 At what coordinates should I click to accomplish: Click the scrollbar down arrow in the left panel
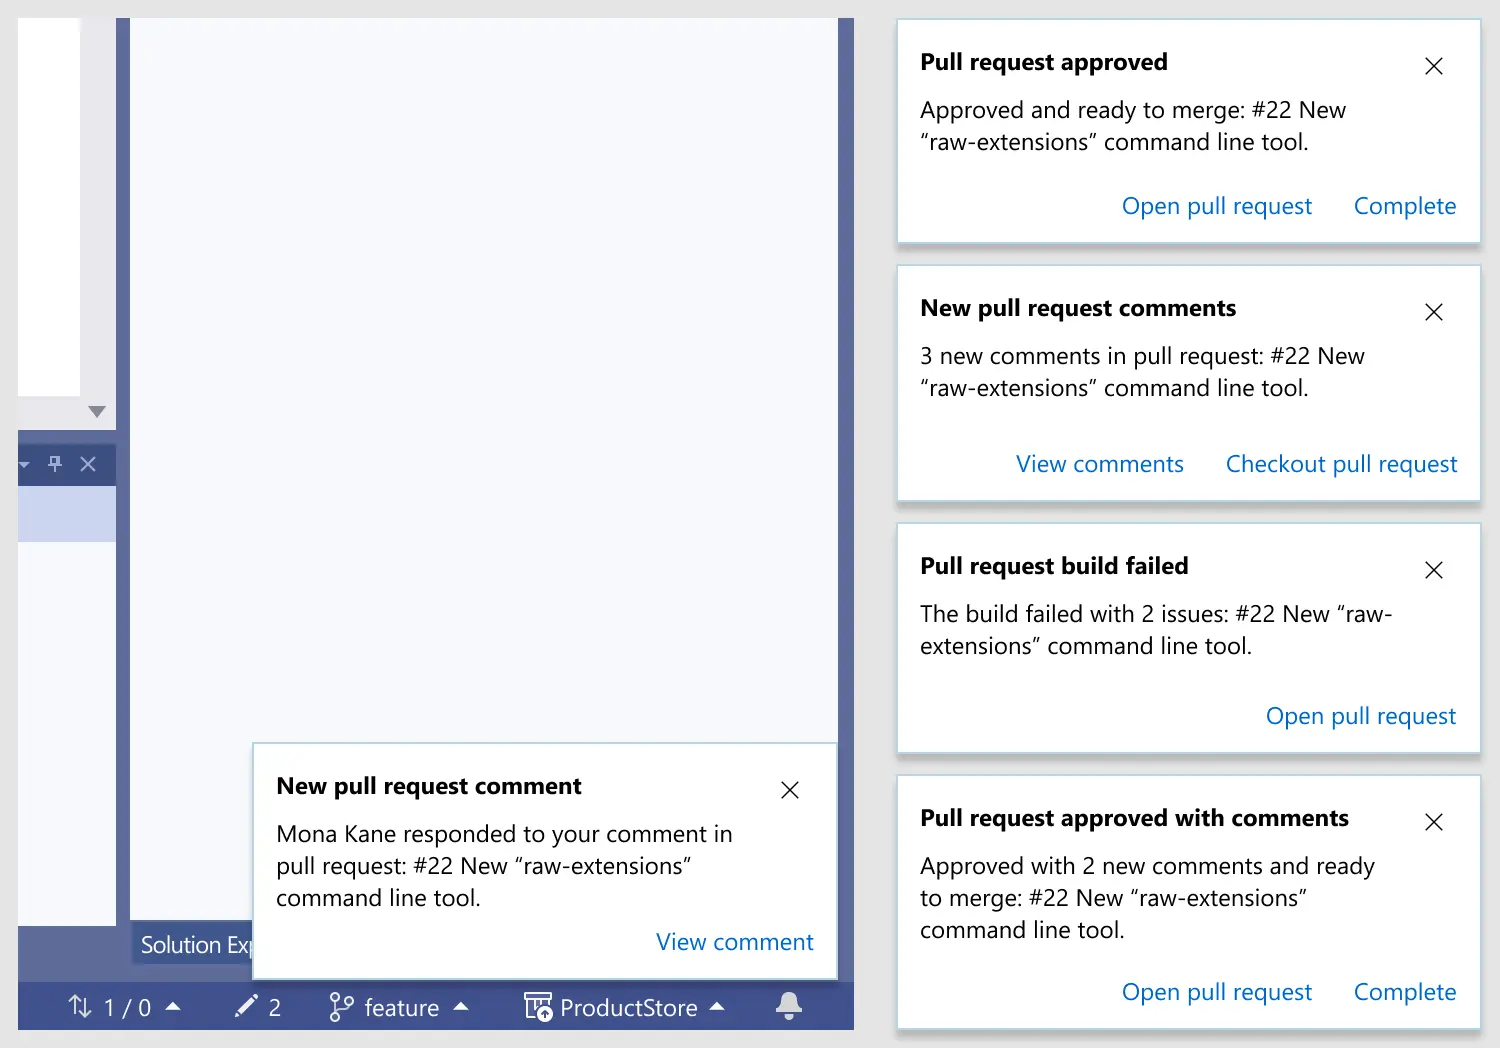pyautogui.click(x=96, y=411)
